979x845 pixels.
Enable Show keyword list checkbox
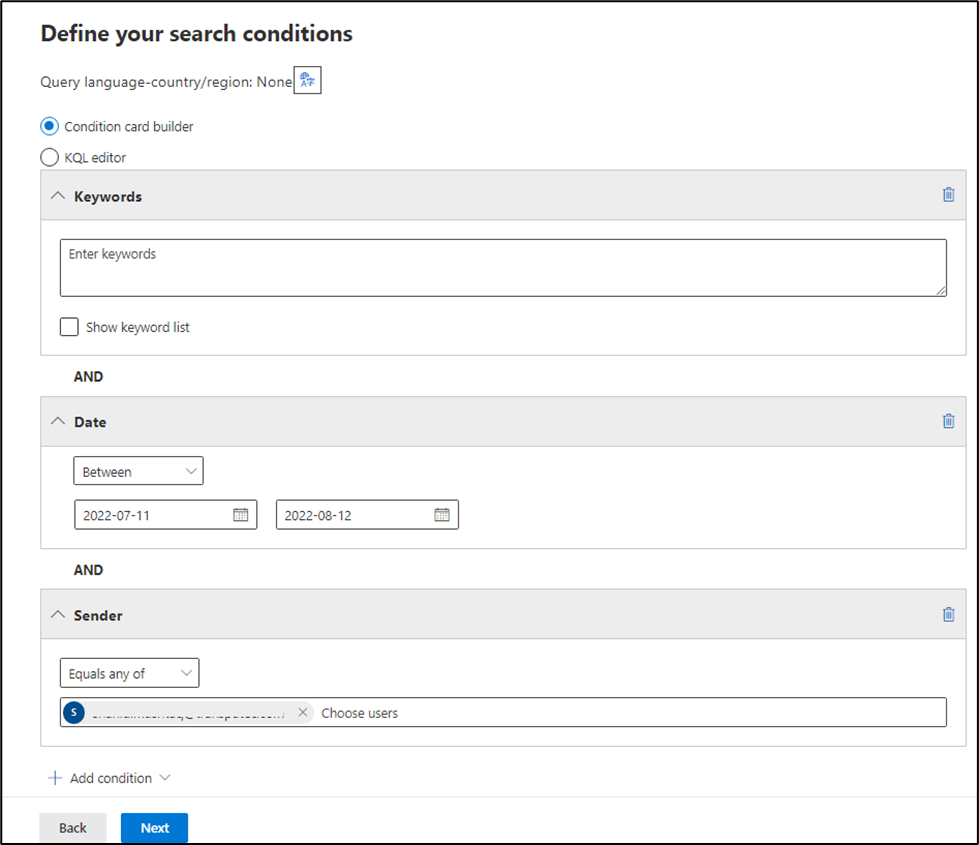[x=69, y=327]
